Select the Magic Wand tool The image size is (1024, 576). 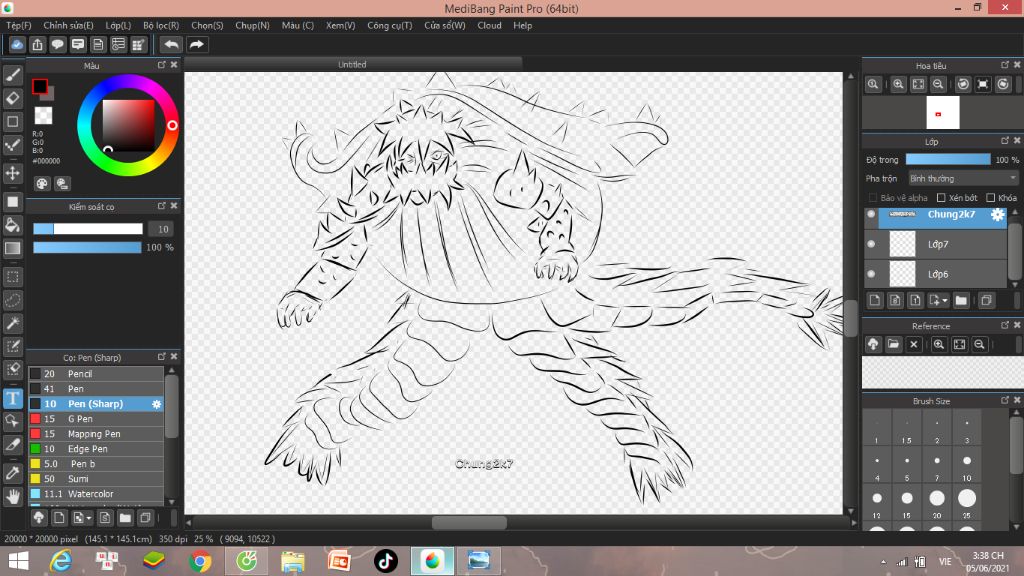point(12,323)
